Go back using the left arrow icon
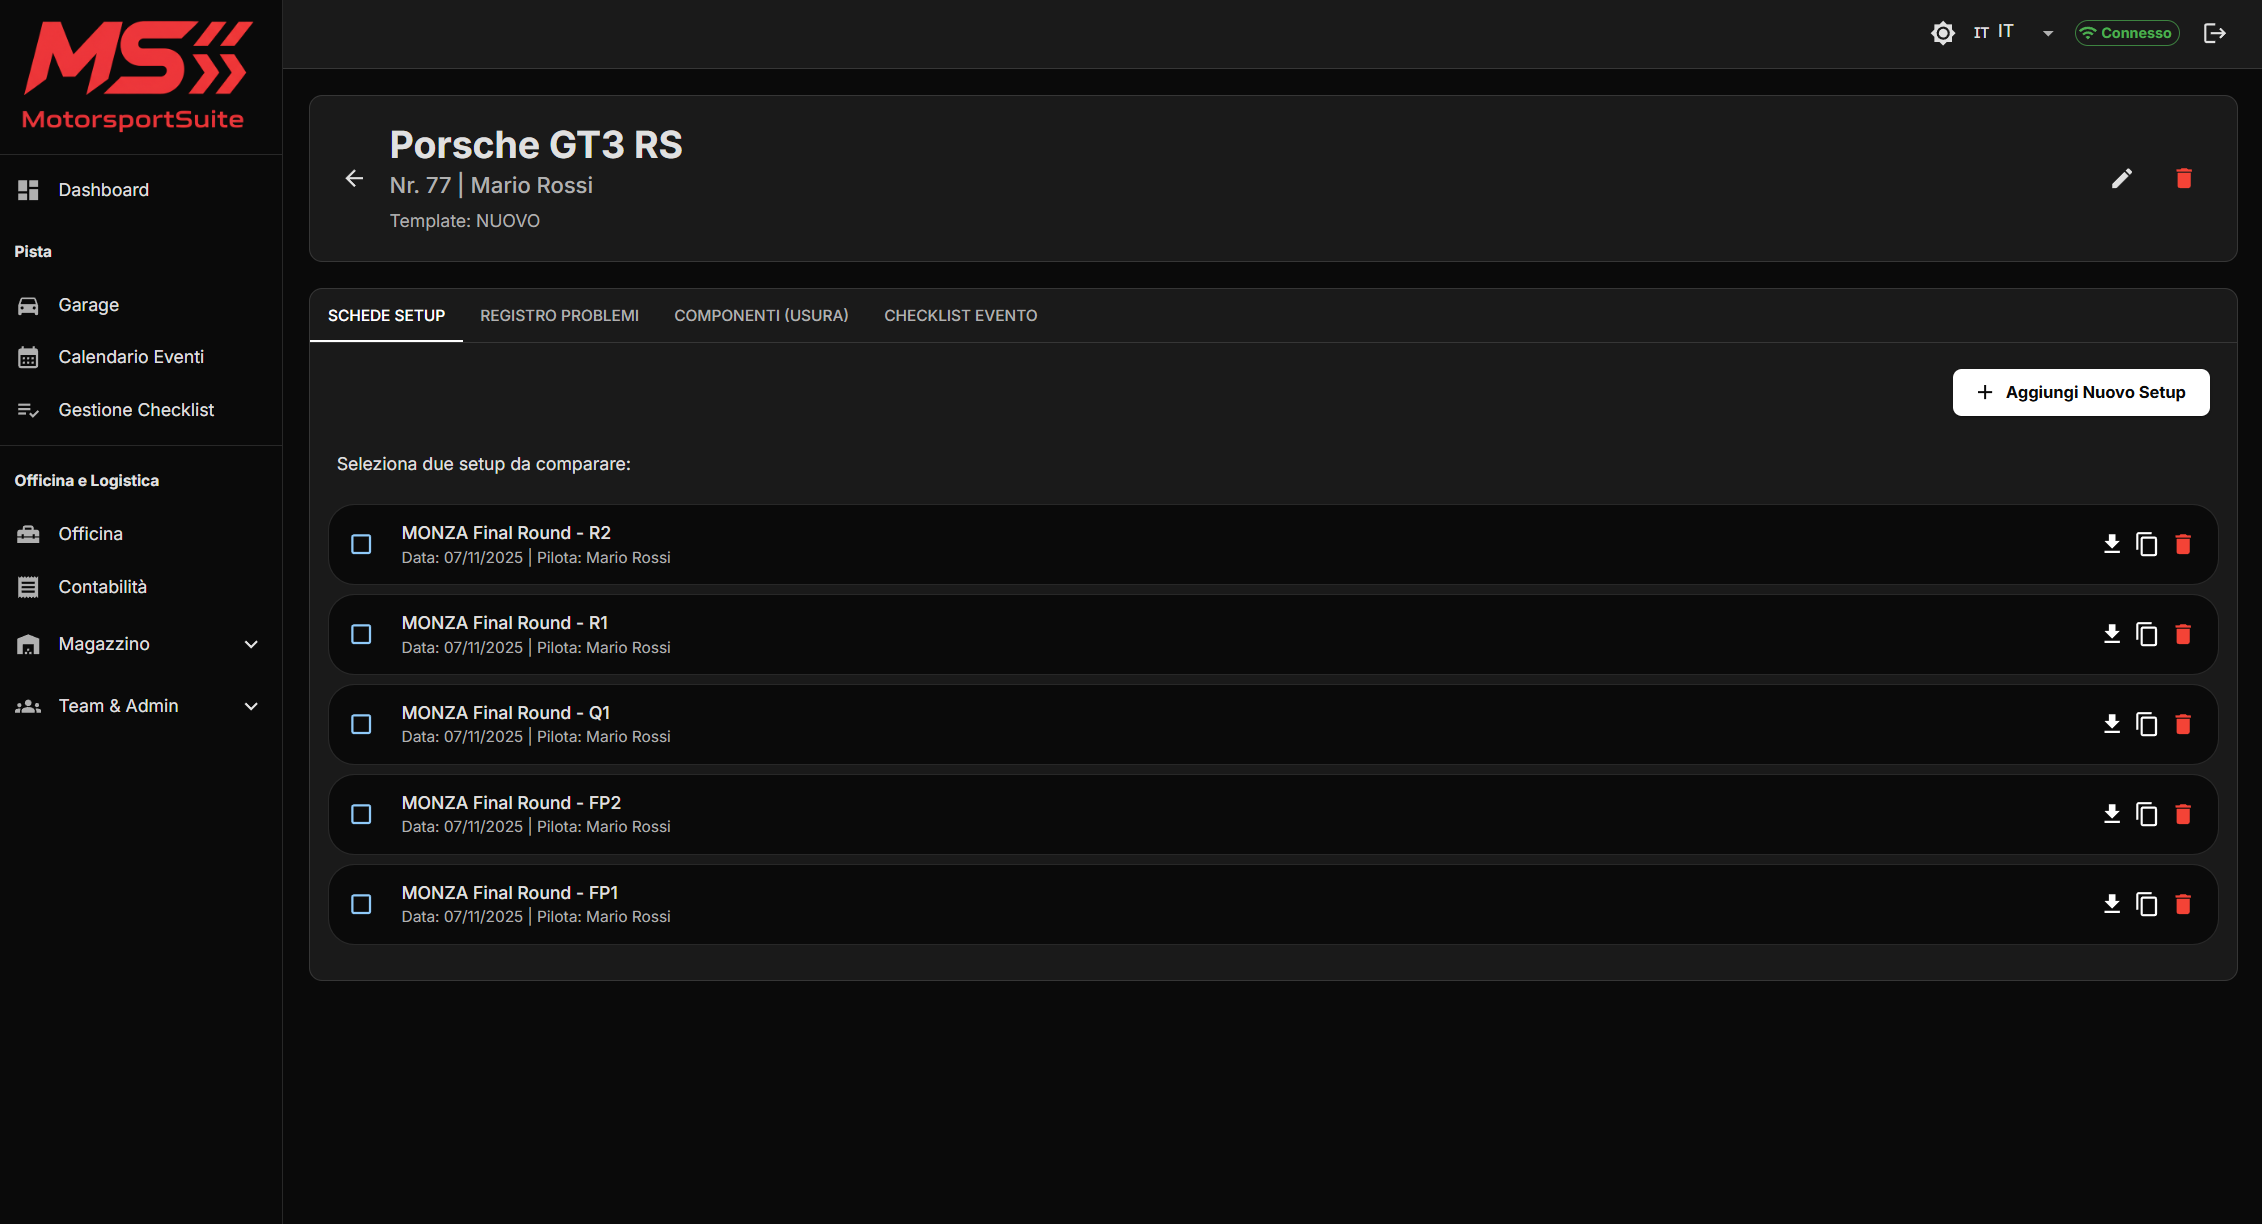 (x=354, y=179)
